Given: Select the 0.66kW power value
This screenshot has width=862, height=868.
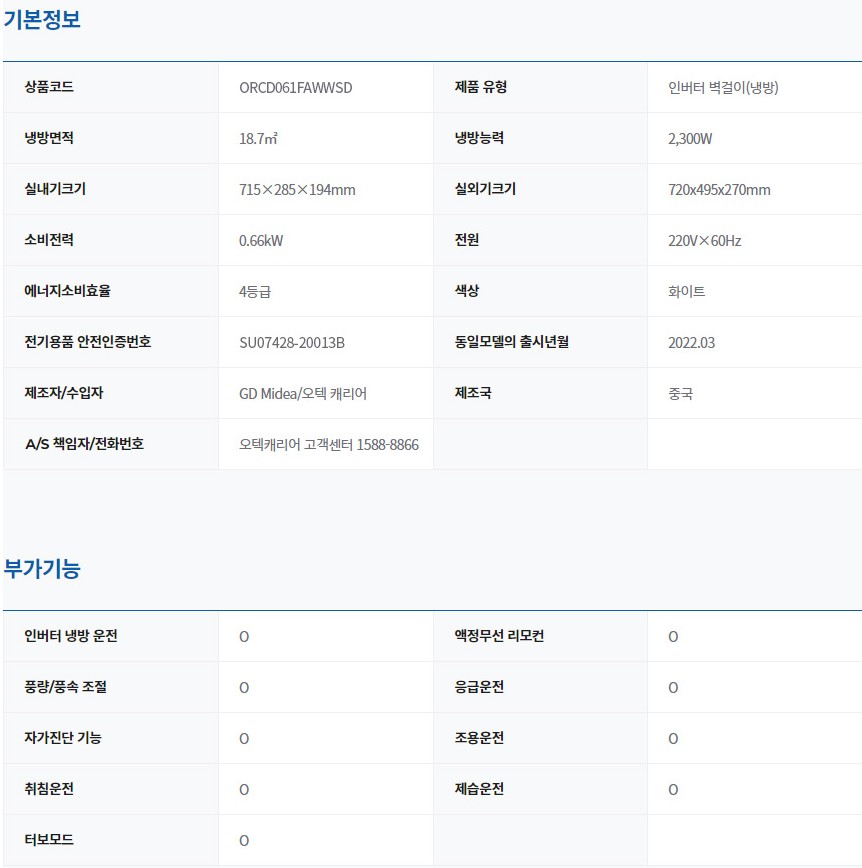Looking at the screenshot, I should pyautogui.click(x=261, y=241).
